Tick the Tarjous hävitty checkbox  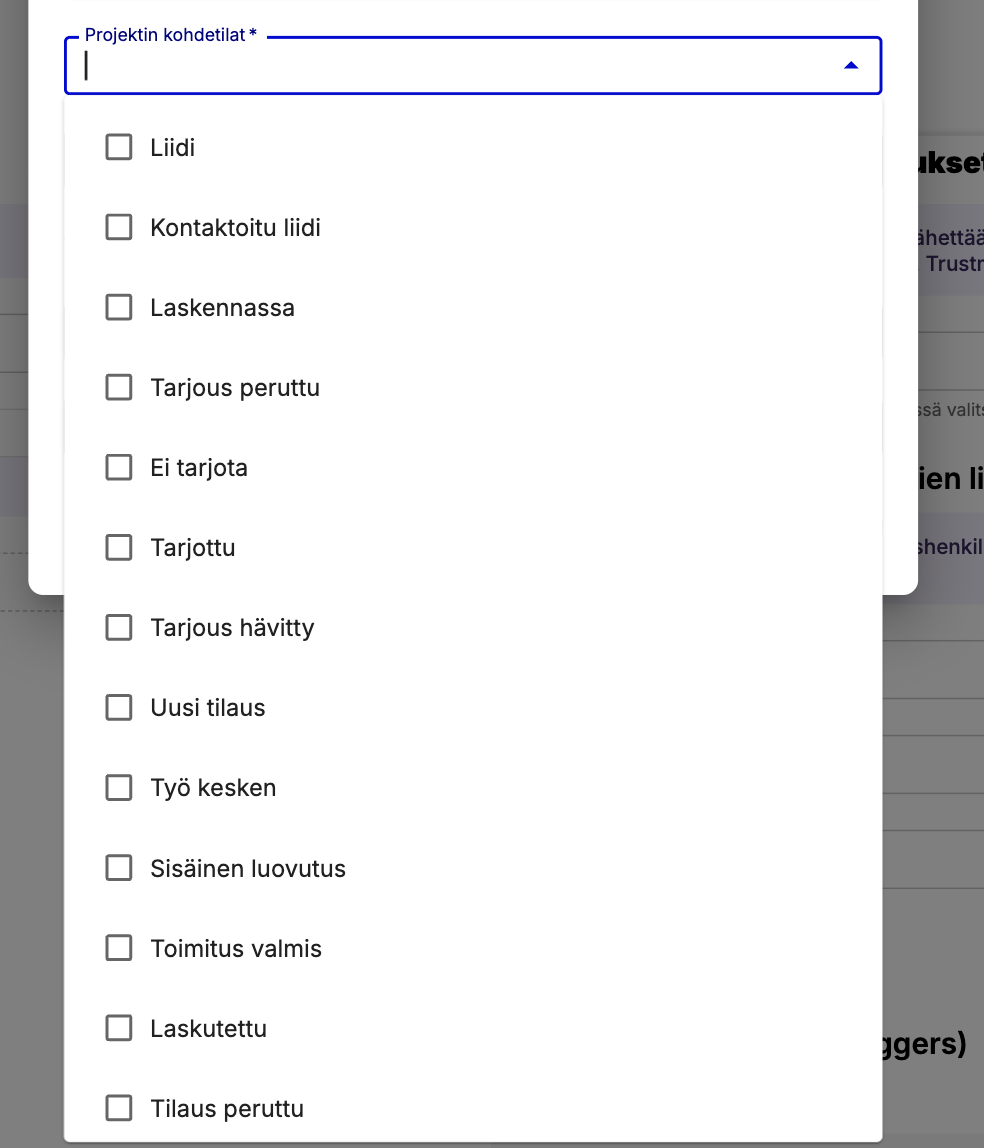(x=119, y=628)
